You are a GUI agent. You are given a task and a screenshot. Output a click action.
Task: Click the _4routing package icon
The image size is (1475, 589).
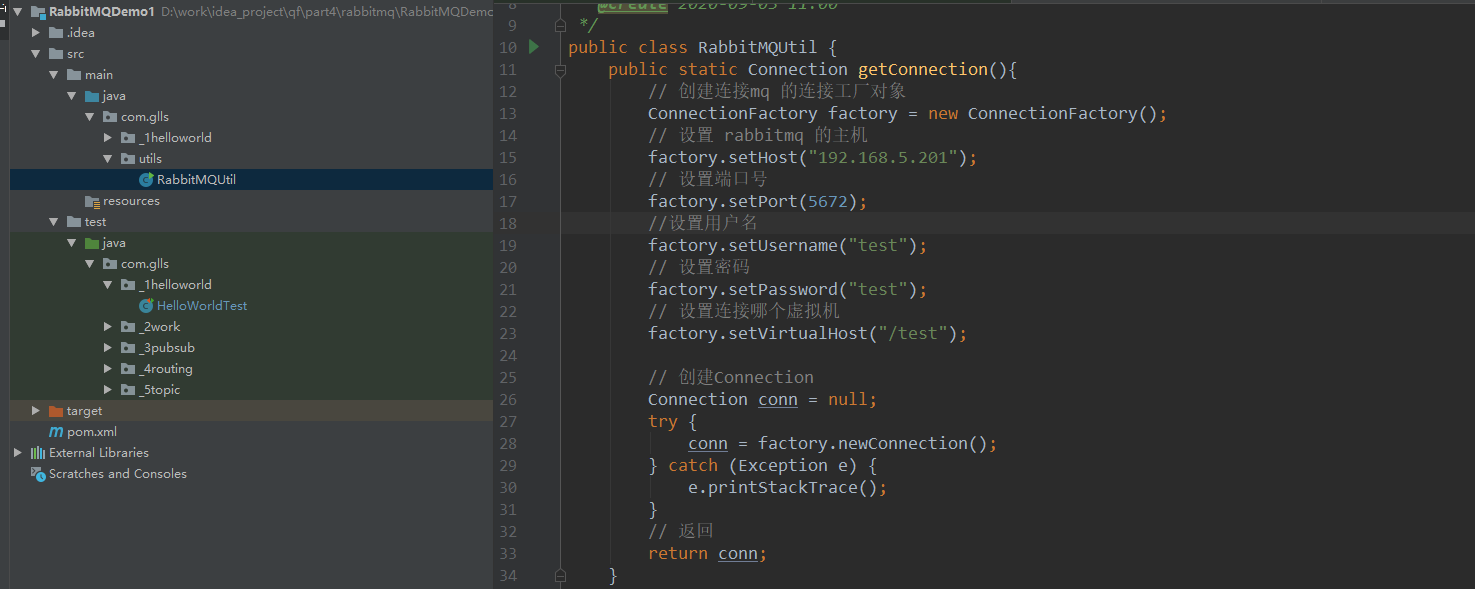click(x=128, y=369)
